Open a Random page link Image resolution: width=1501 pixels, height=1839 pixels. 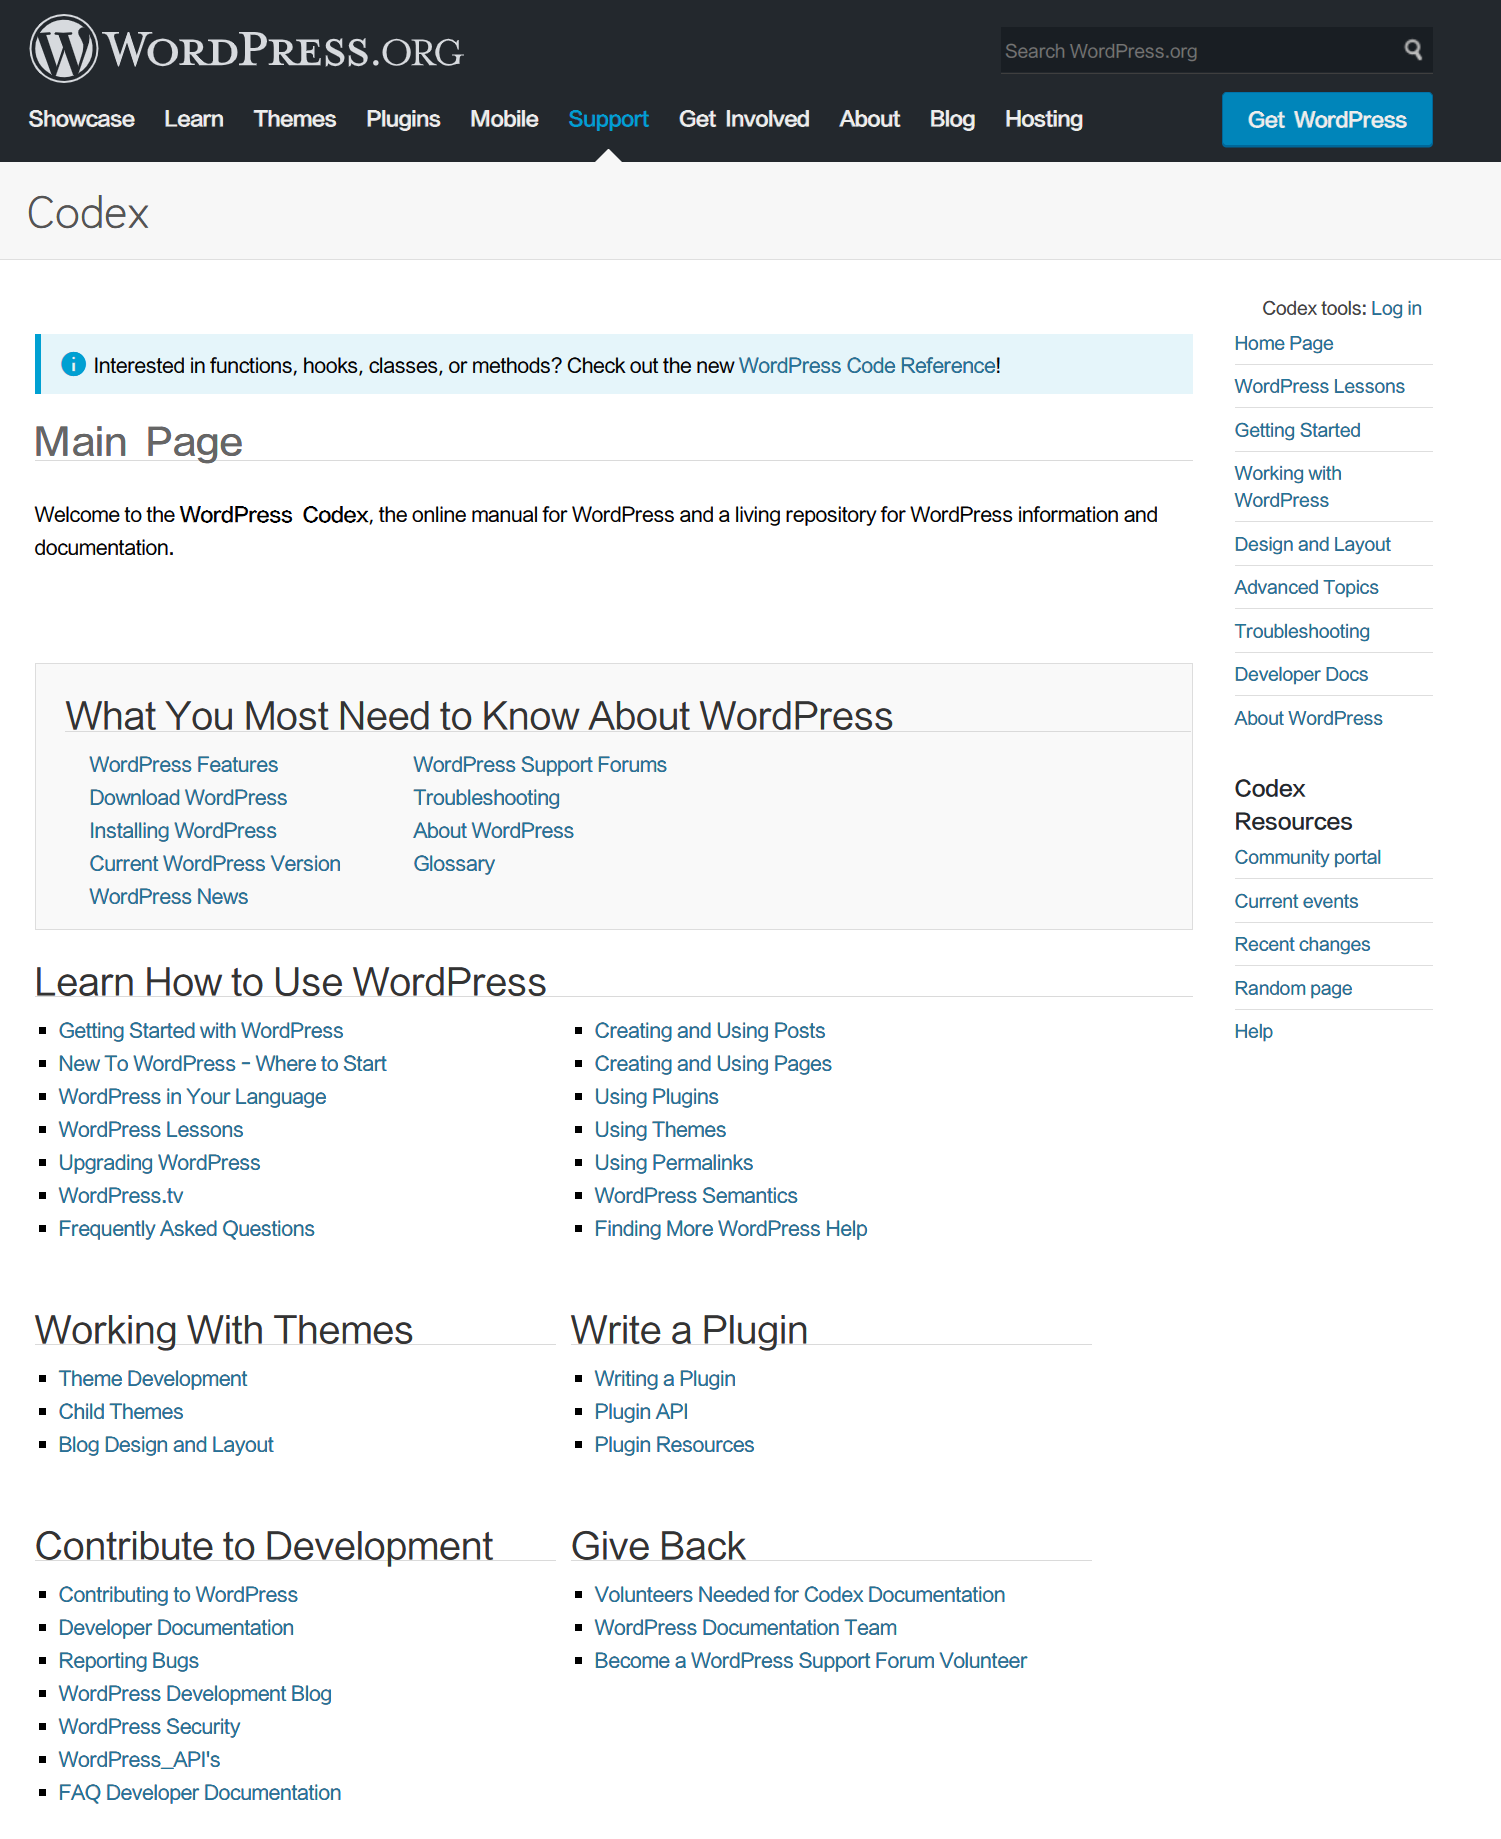coord(1293,988)
